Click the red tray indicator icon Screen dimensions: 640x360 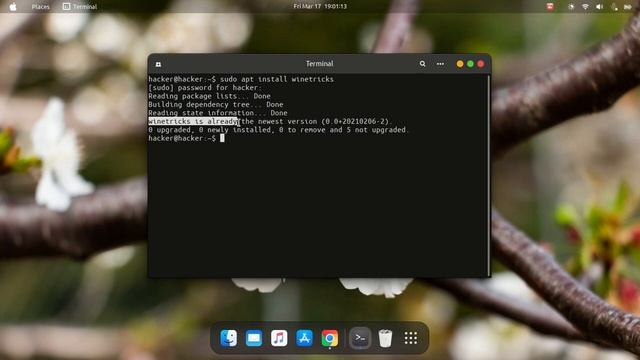click(550, 6)
